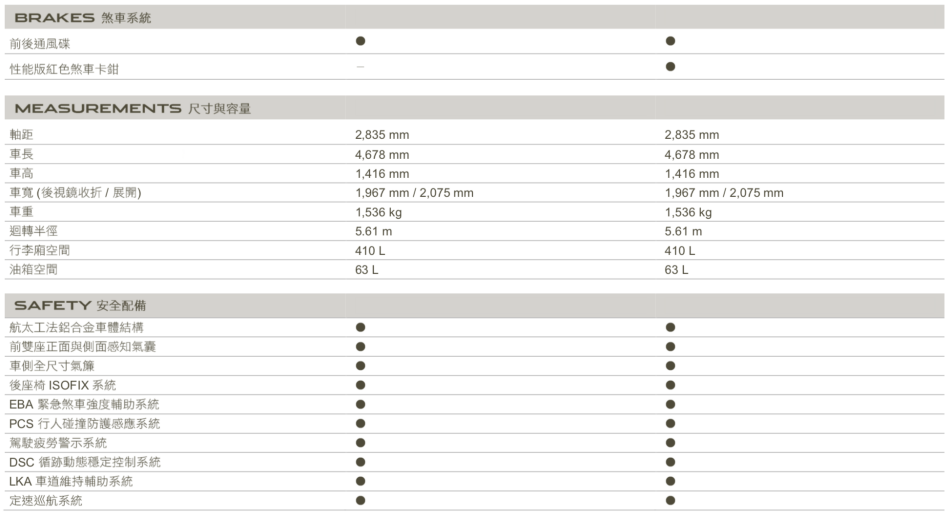Click second-column dot for 車側全尺寸氣簾
Viewport: 950px width, 515px height.
(670, 366)
